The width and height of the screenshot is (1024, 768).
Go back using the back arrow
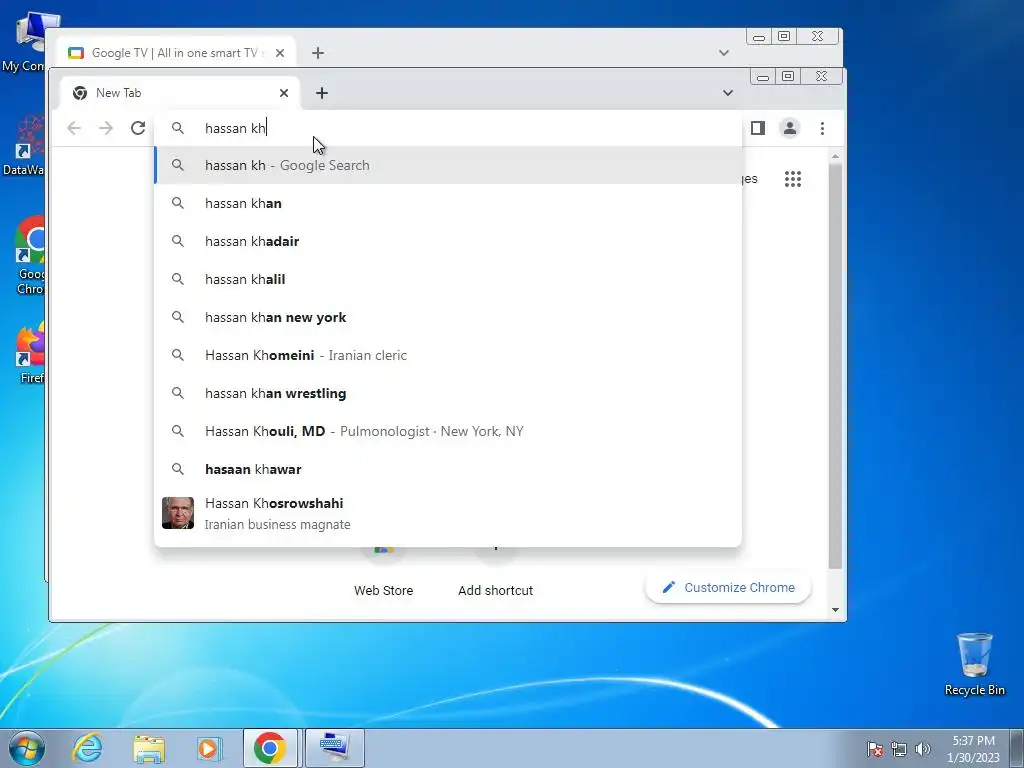click(x=74, y=128)
